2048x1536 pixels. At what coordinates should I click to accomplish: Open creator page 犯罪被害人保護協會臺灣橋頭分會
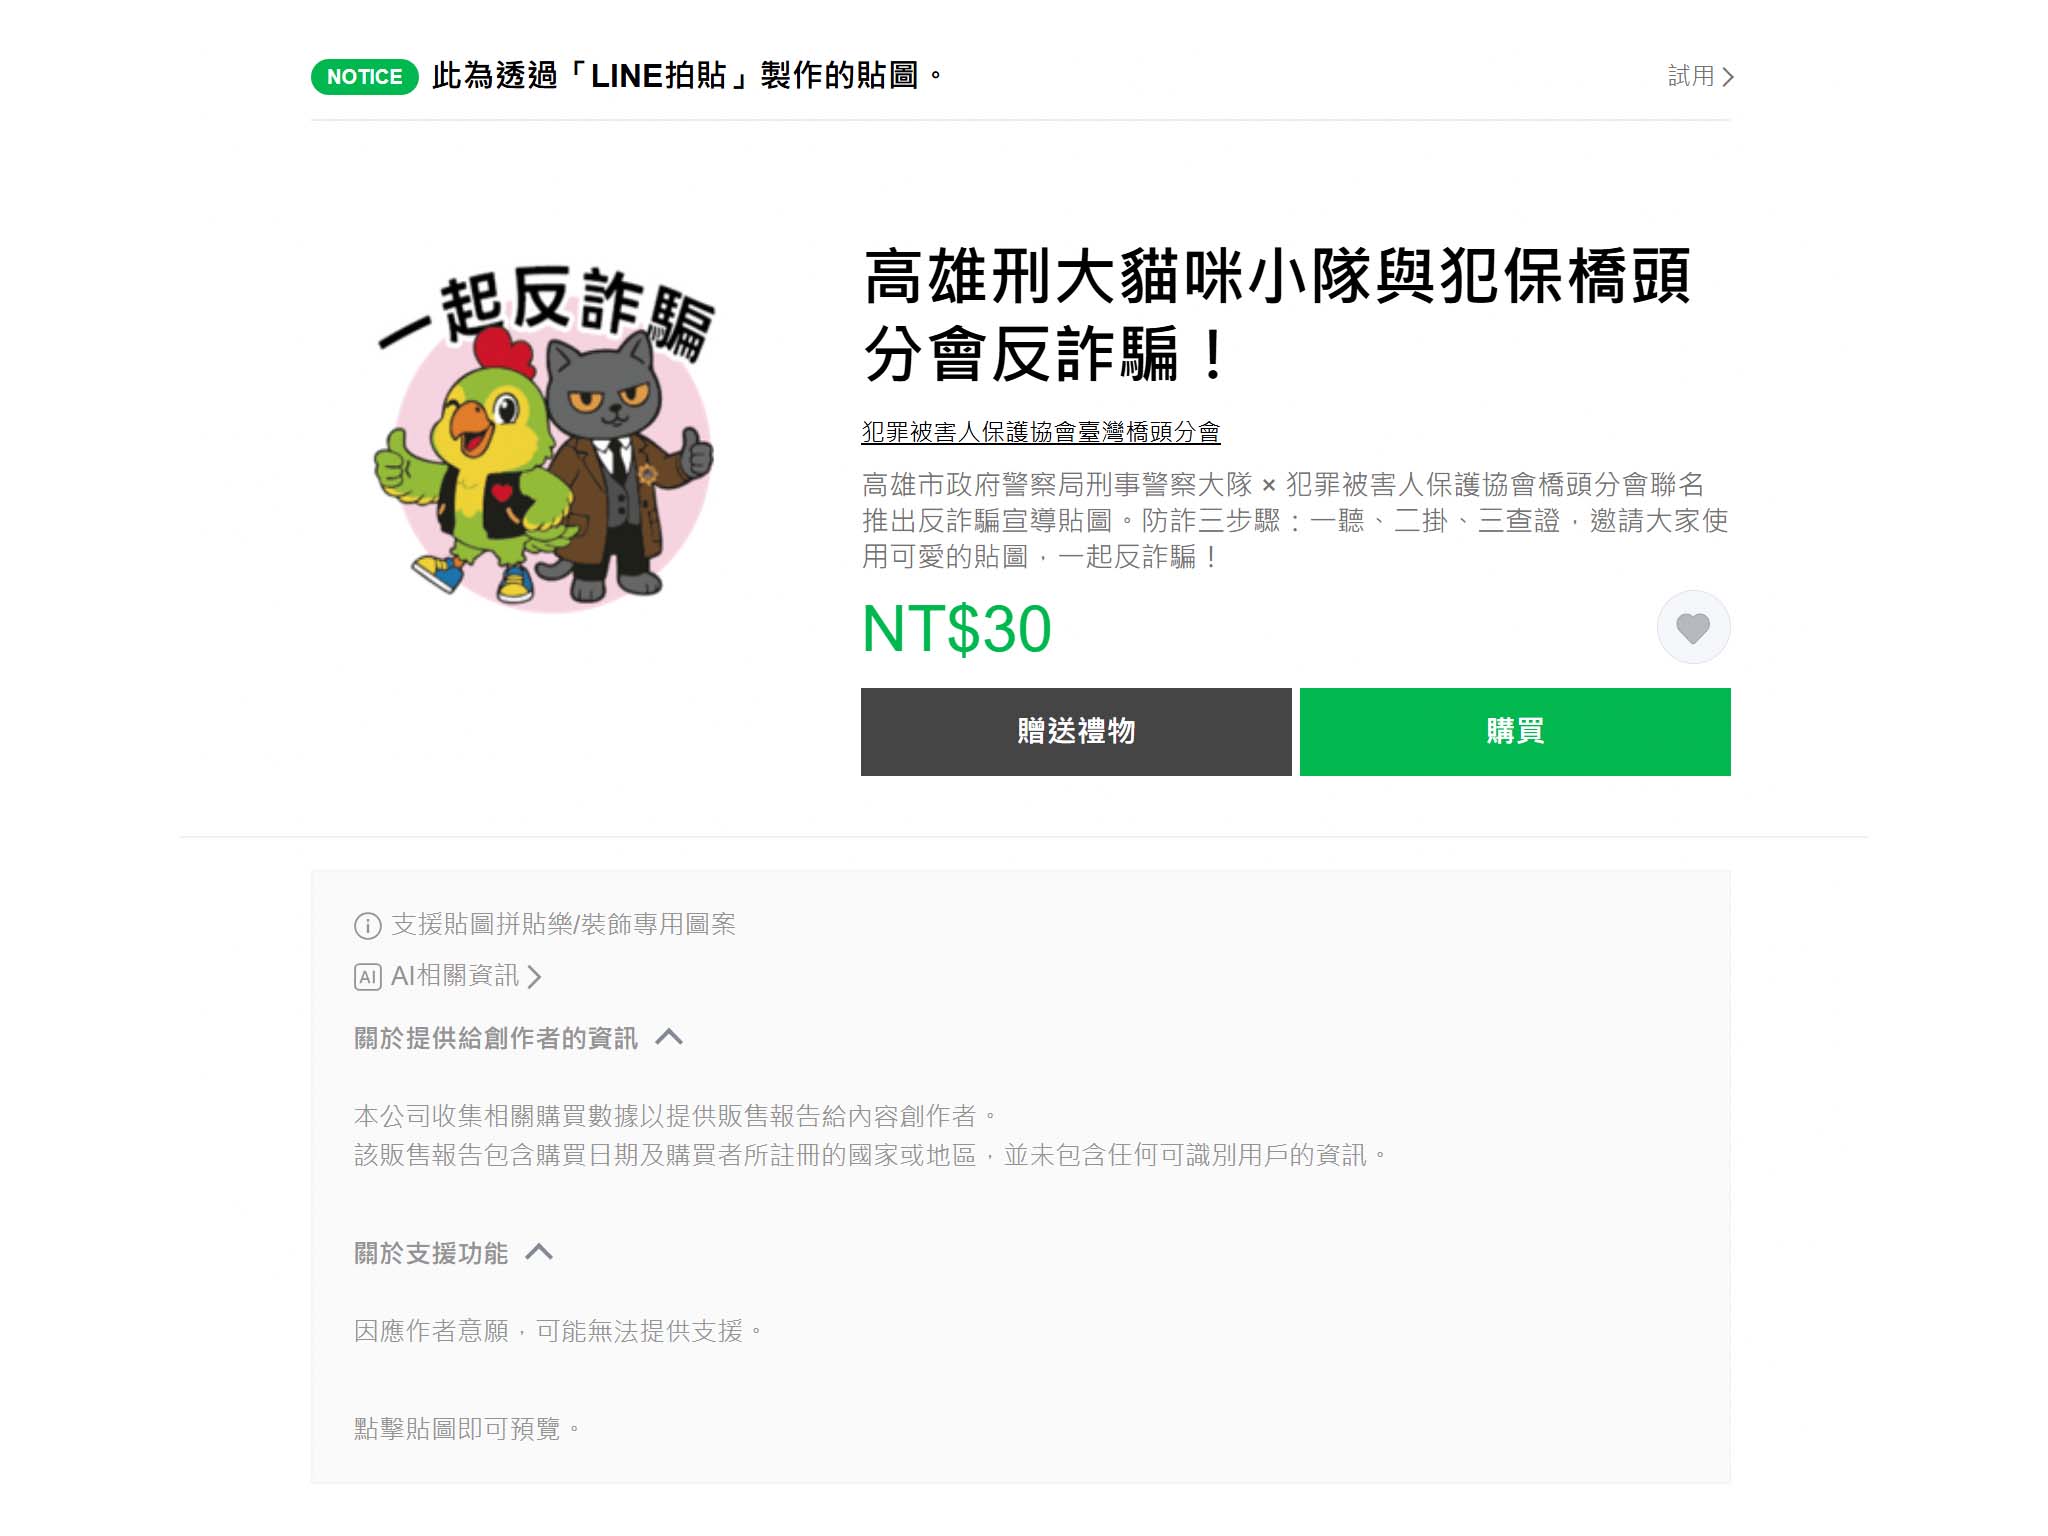[x=1041, y=432]
